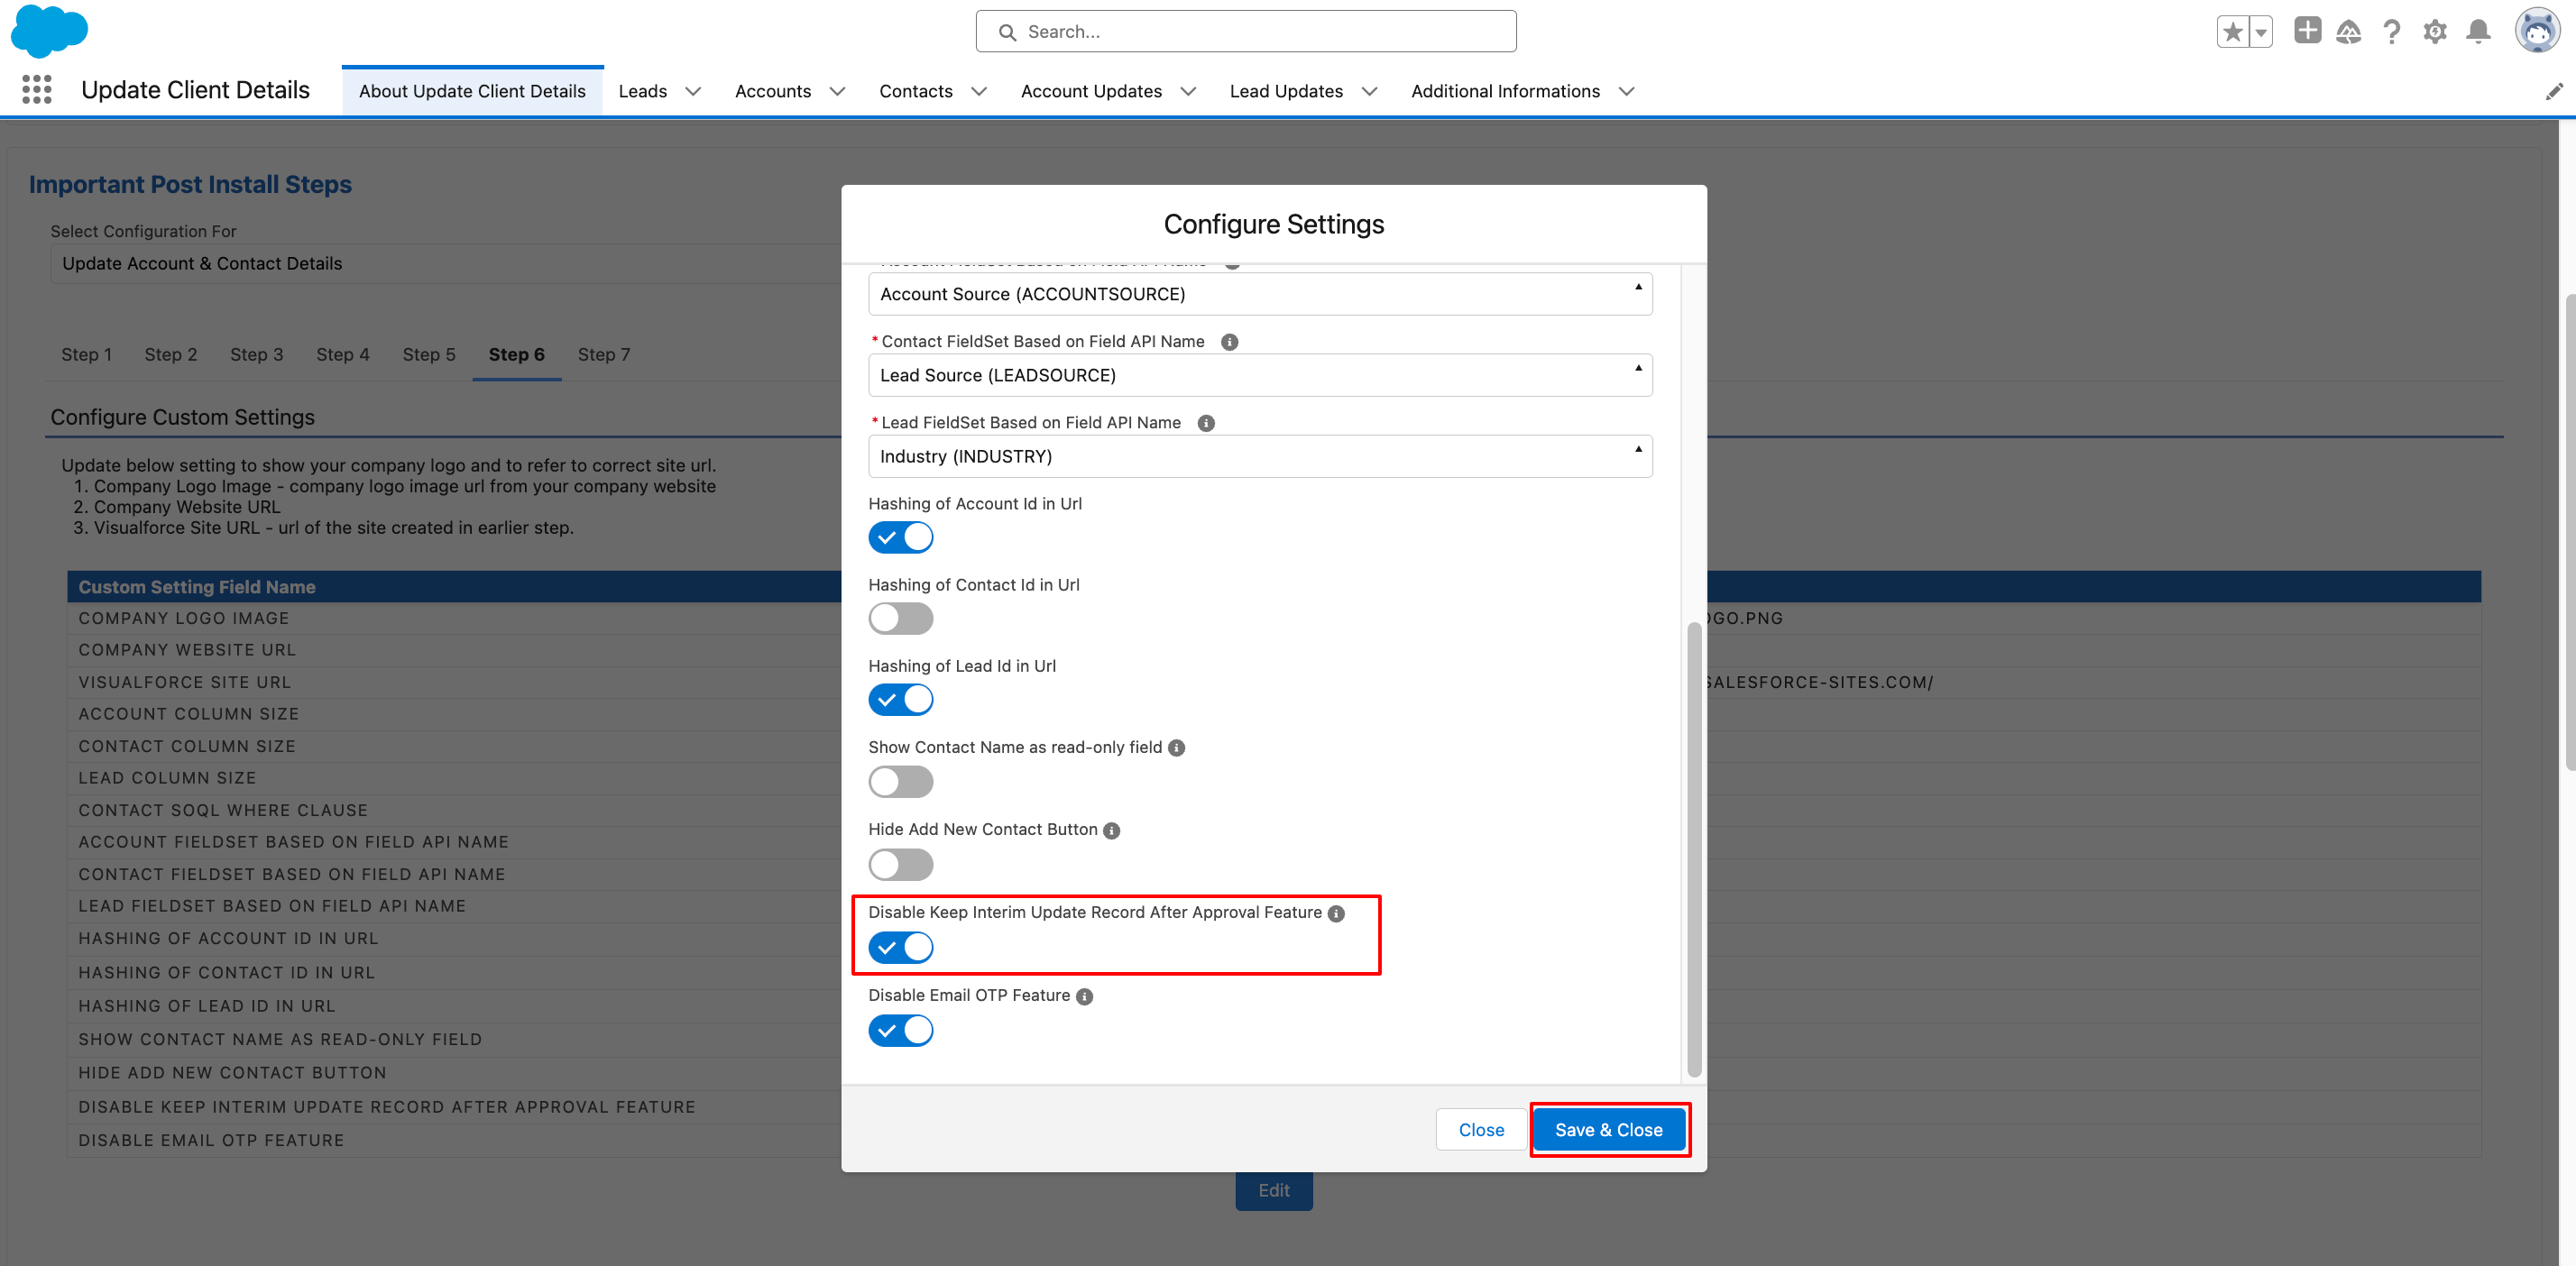Expand the Account Updates nav menu chevron

tap(1188, 91)
